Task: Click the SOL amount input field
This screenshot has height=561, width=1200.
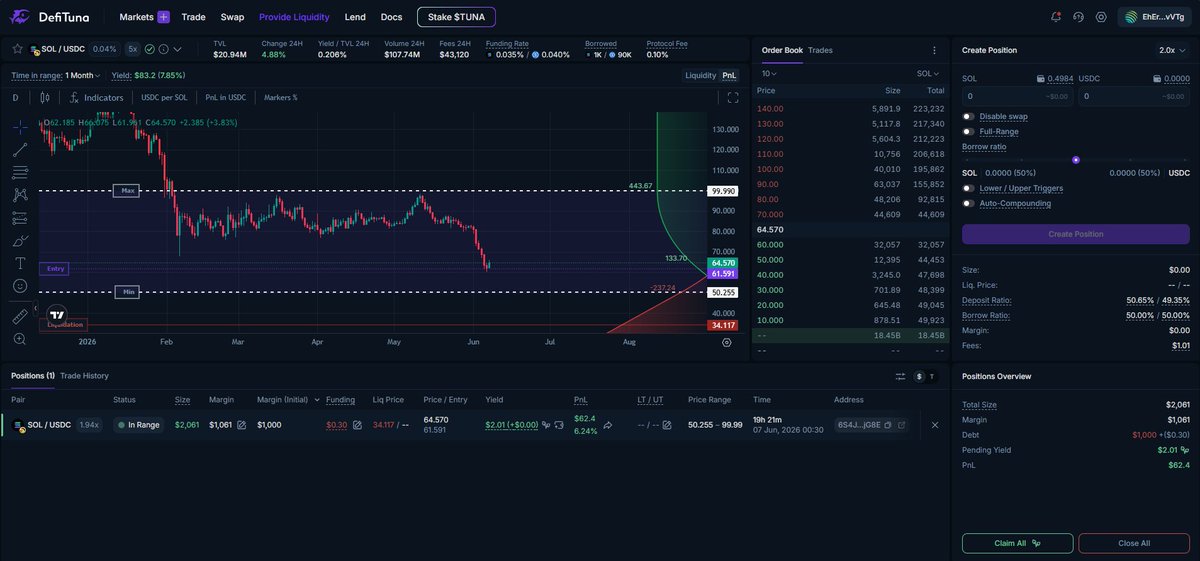Action: [x=1016, y=97]
